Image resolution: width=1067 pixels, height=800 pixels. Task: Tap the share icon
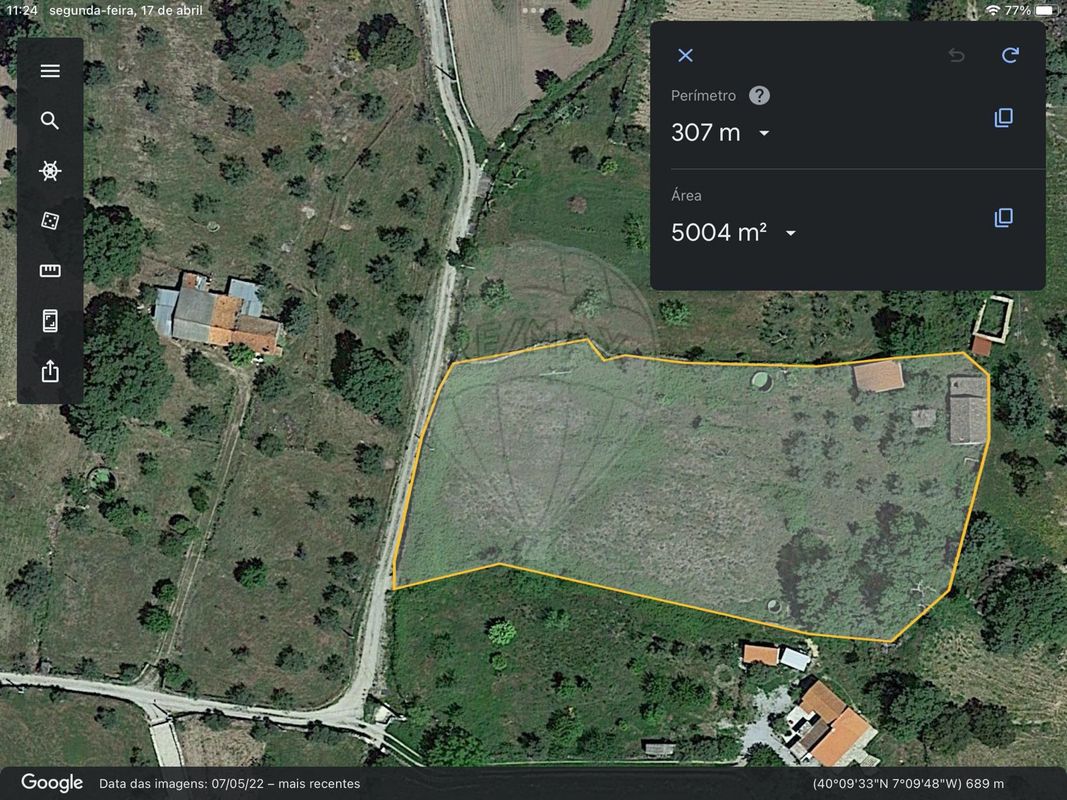tap(50, 371)
